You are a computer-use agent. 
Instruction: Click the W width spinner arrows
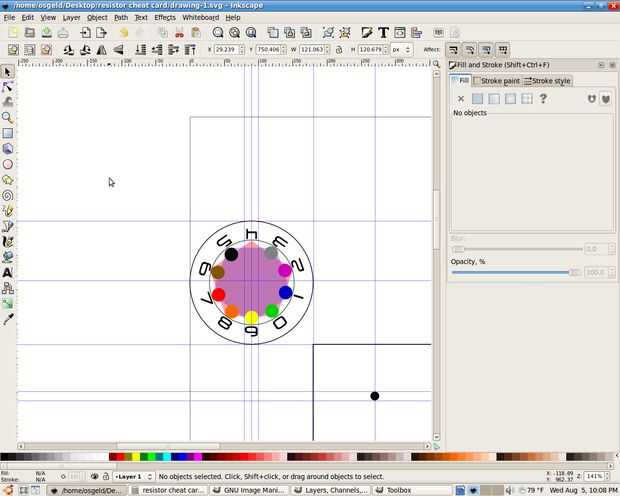pyautogui.click(x=327, y=50)
